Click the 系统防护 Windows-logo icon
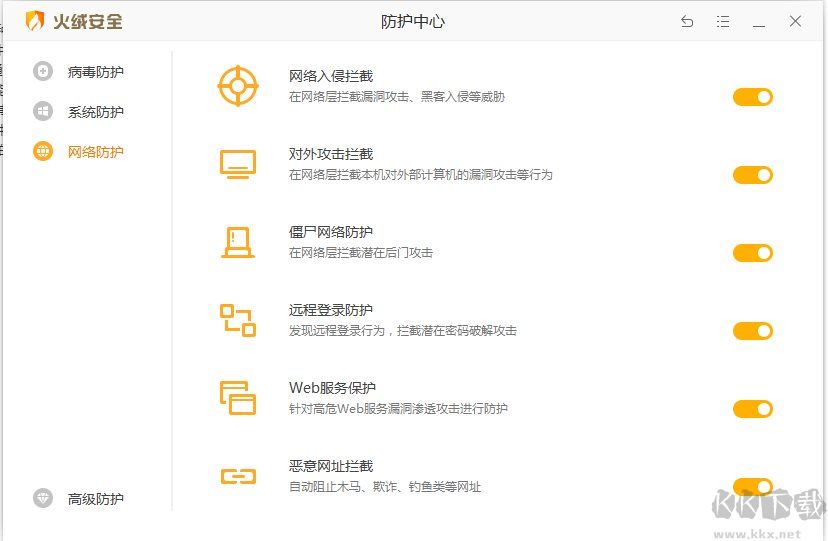828x541 pixels. [43, 111]
